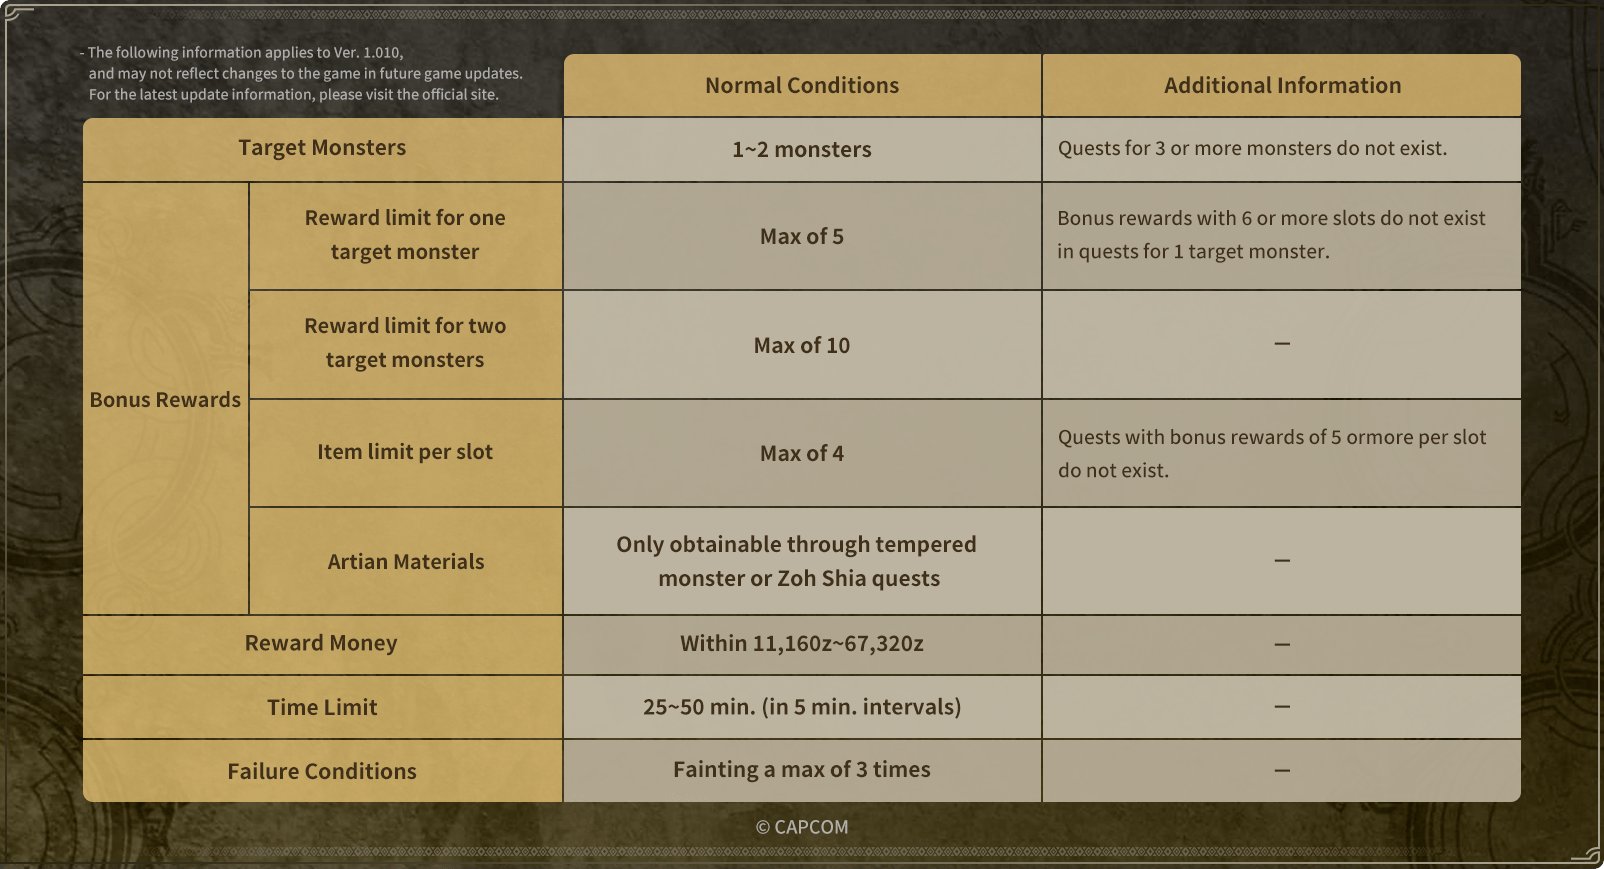Click the Normal Conditions column header
1604x869 pixels.
click(802, 86)
